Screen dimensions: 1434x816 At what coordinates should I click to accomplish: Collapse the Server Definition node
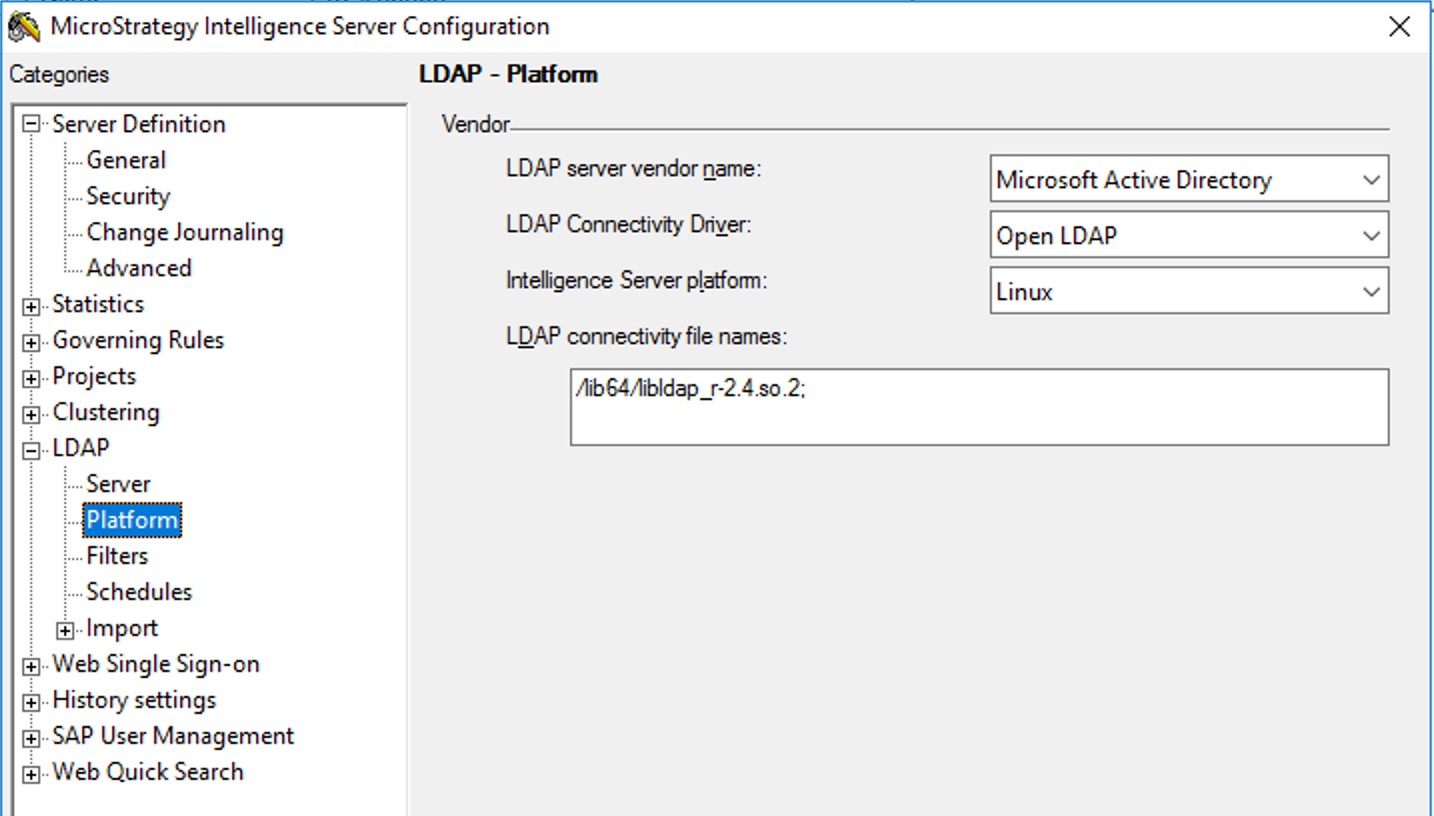[33, 124]
